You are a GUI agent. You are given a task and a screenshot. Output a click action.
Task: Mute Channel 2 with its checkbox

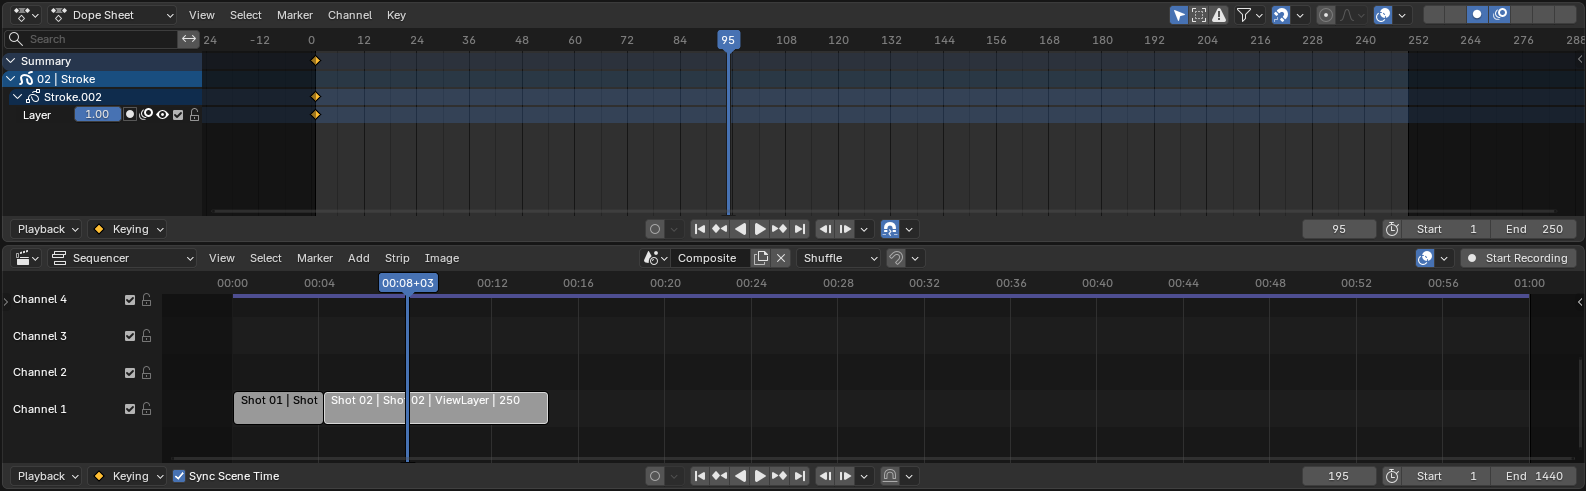pyautogui.click(x=130, y=373)
